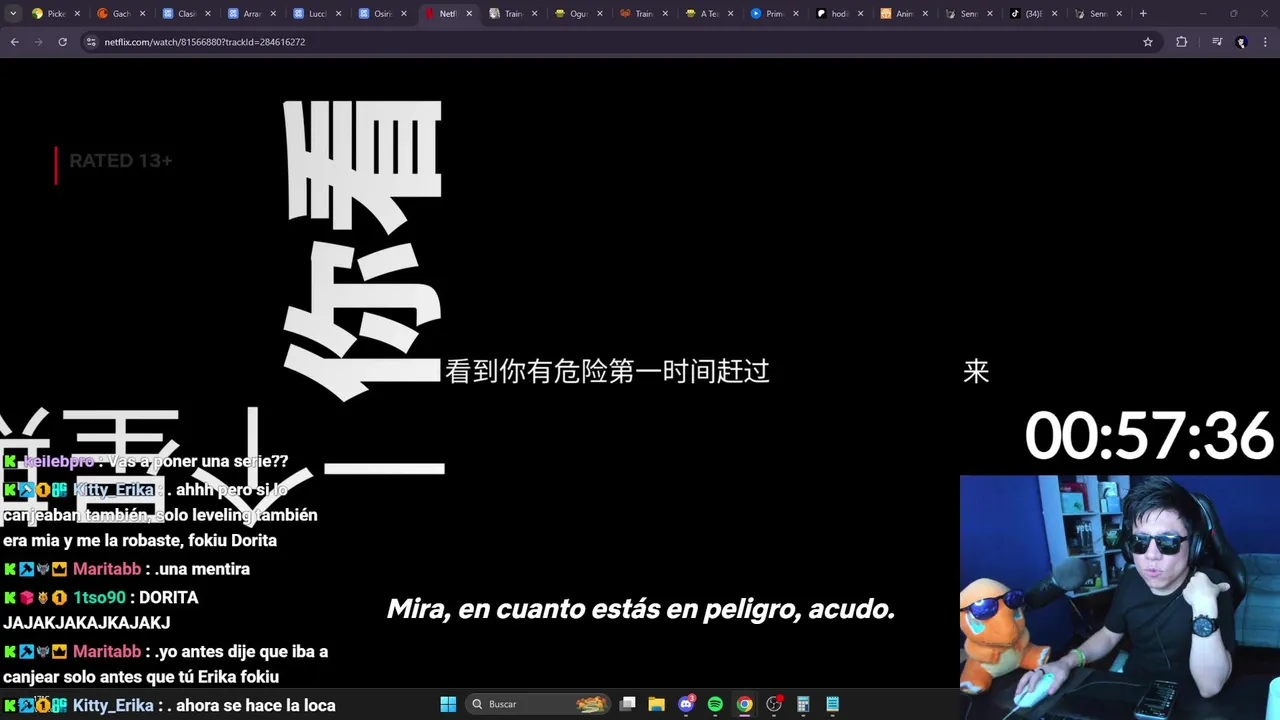Open Task View from the taskbar
The image size is (1280, 720).
628,704
